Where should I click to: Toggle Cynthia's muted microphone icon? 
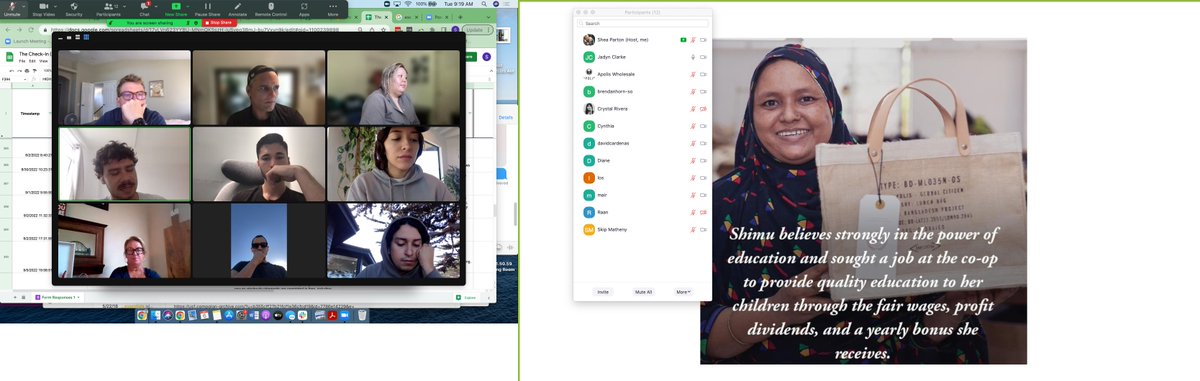pos(693,126)
